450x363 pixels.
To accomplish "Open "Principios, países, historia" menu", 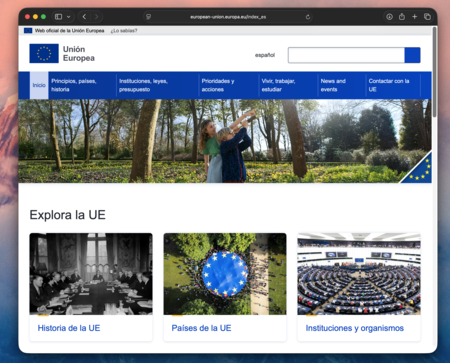I will click(x=74, y=85).
